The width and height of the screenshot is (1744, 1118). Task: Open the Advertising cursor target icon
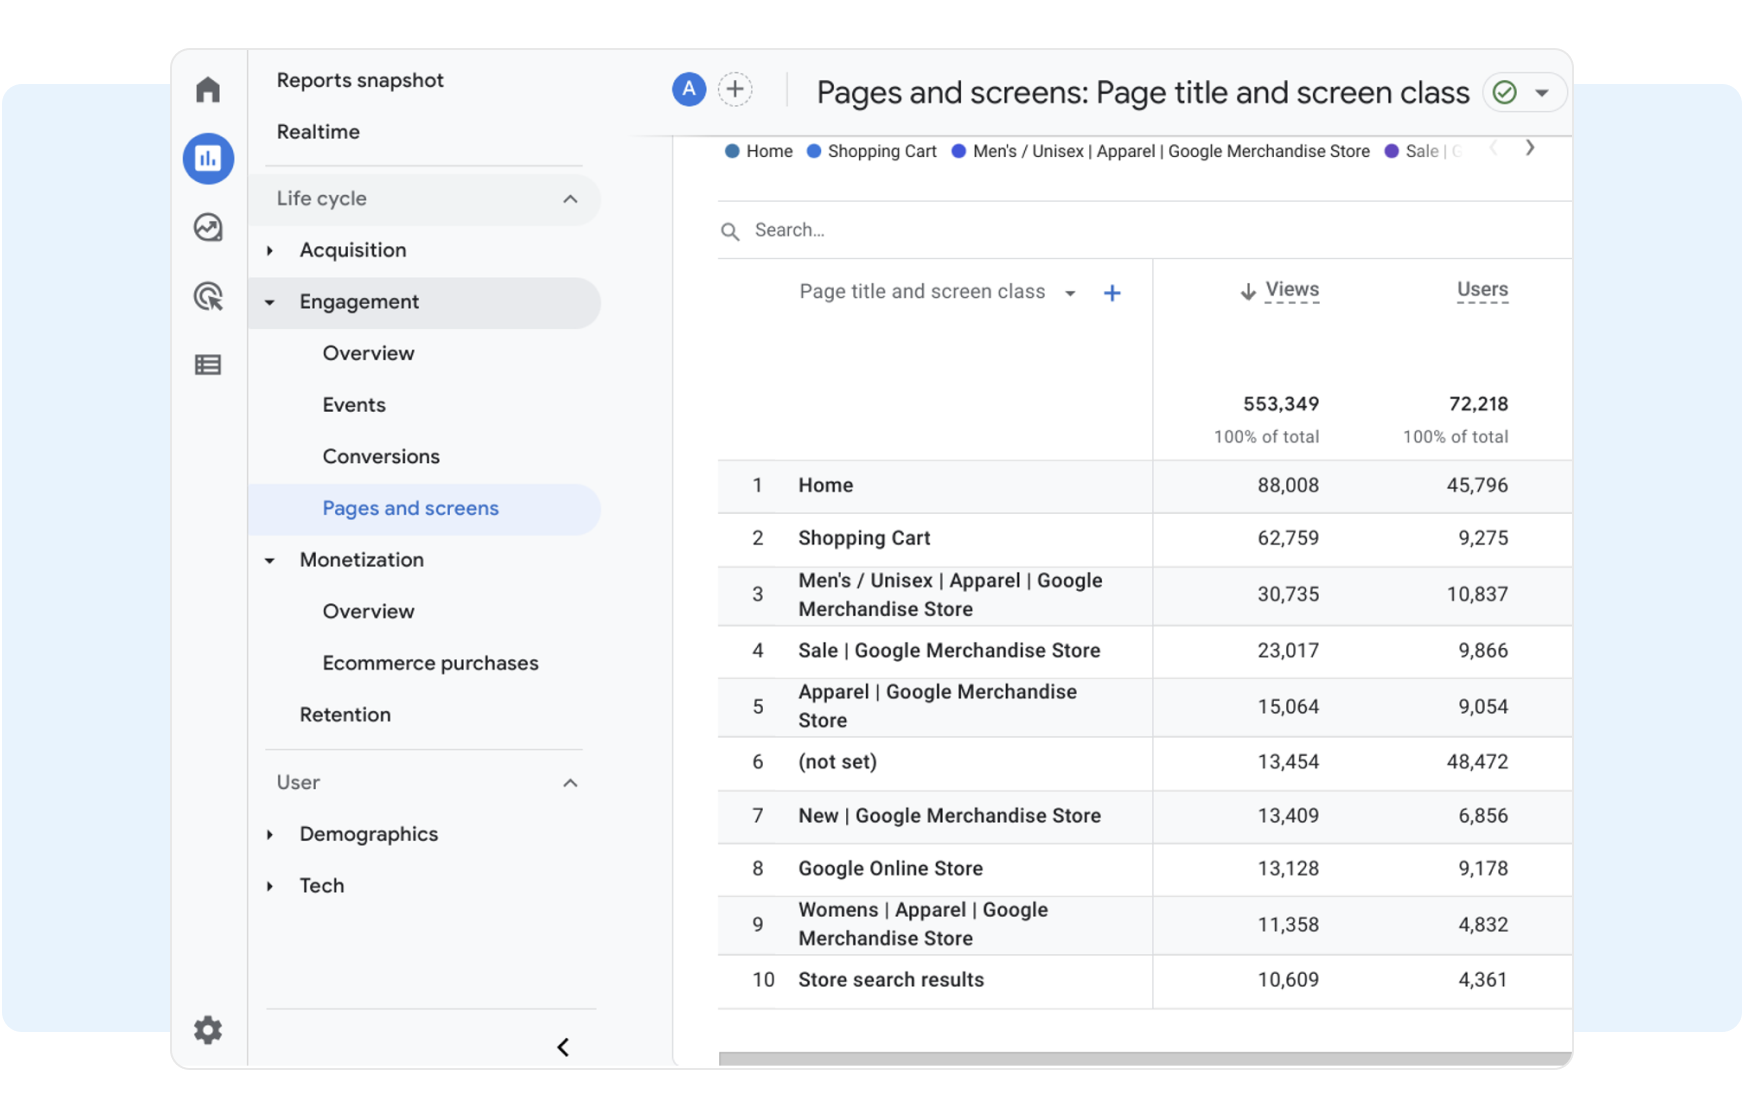208,297
